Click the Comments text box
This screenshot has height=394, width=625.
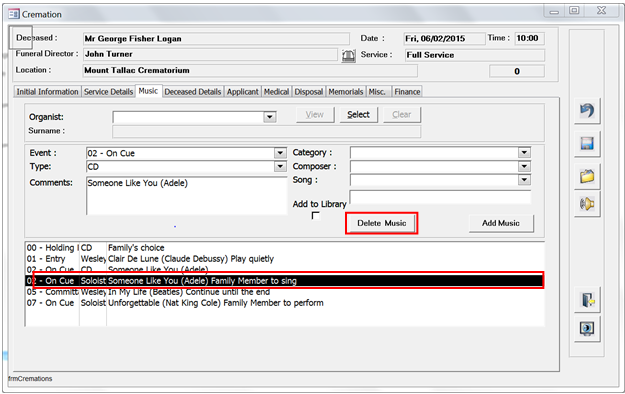[187, 196]
